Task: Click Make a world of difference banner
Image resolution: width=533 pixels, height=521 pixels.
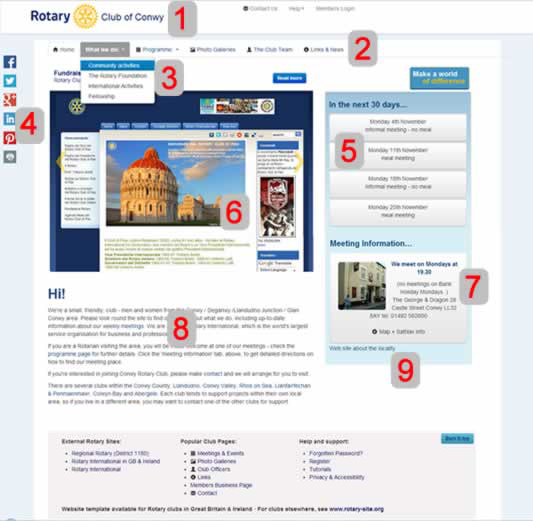Action: [439, 78]
